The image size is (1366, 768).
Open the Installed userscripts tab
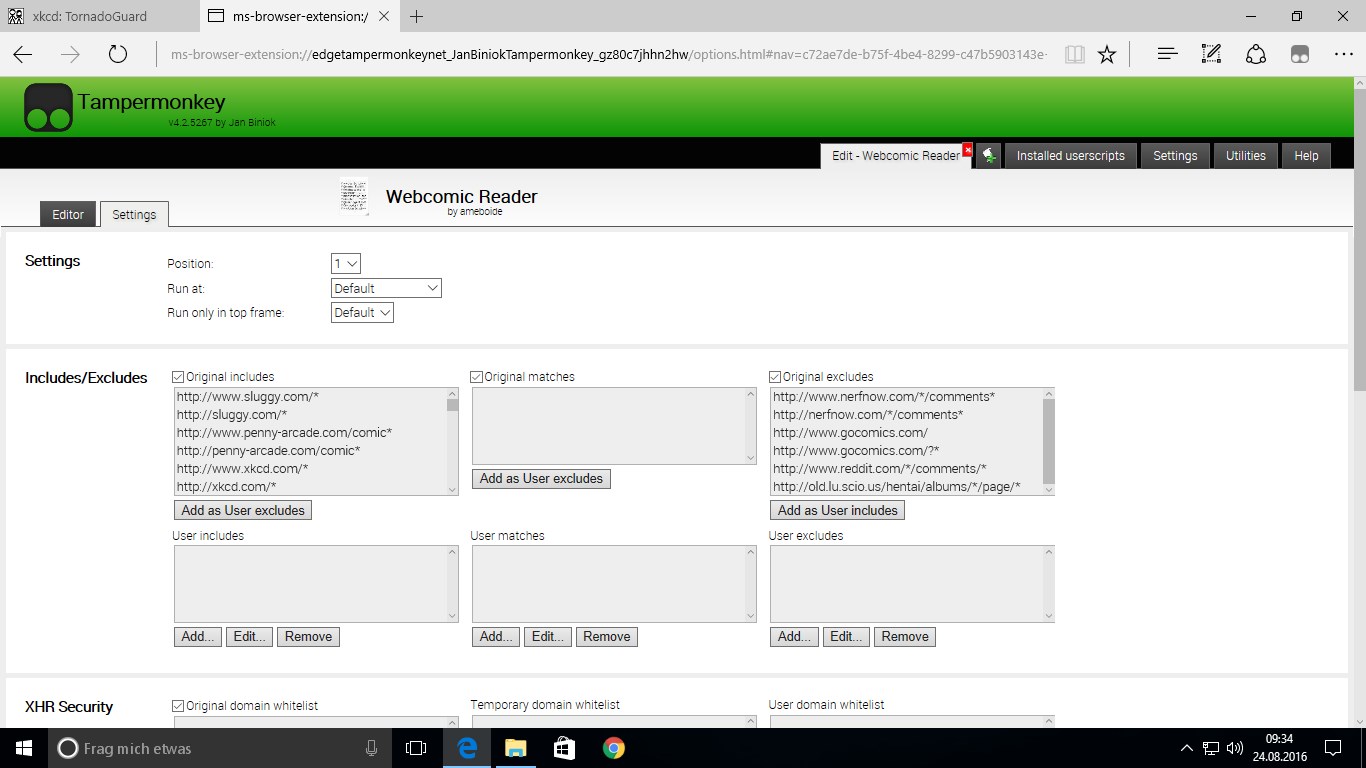coord(1070,155)
